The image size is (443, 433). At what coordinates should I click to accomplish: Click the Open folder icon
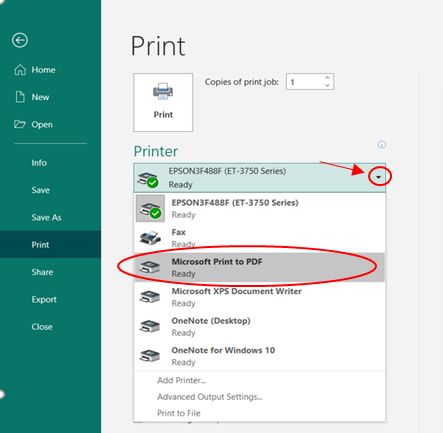pyautogui.click(x=20, y=124)
